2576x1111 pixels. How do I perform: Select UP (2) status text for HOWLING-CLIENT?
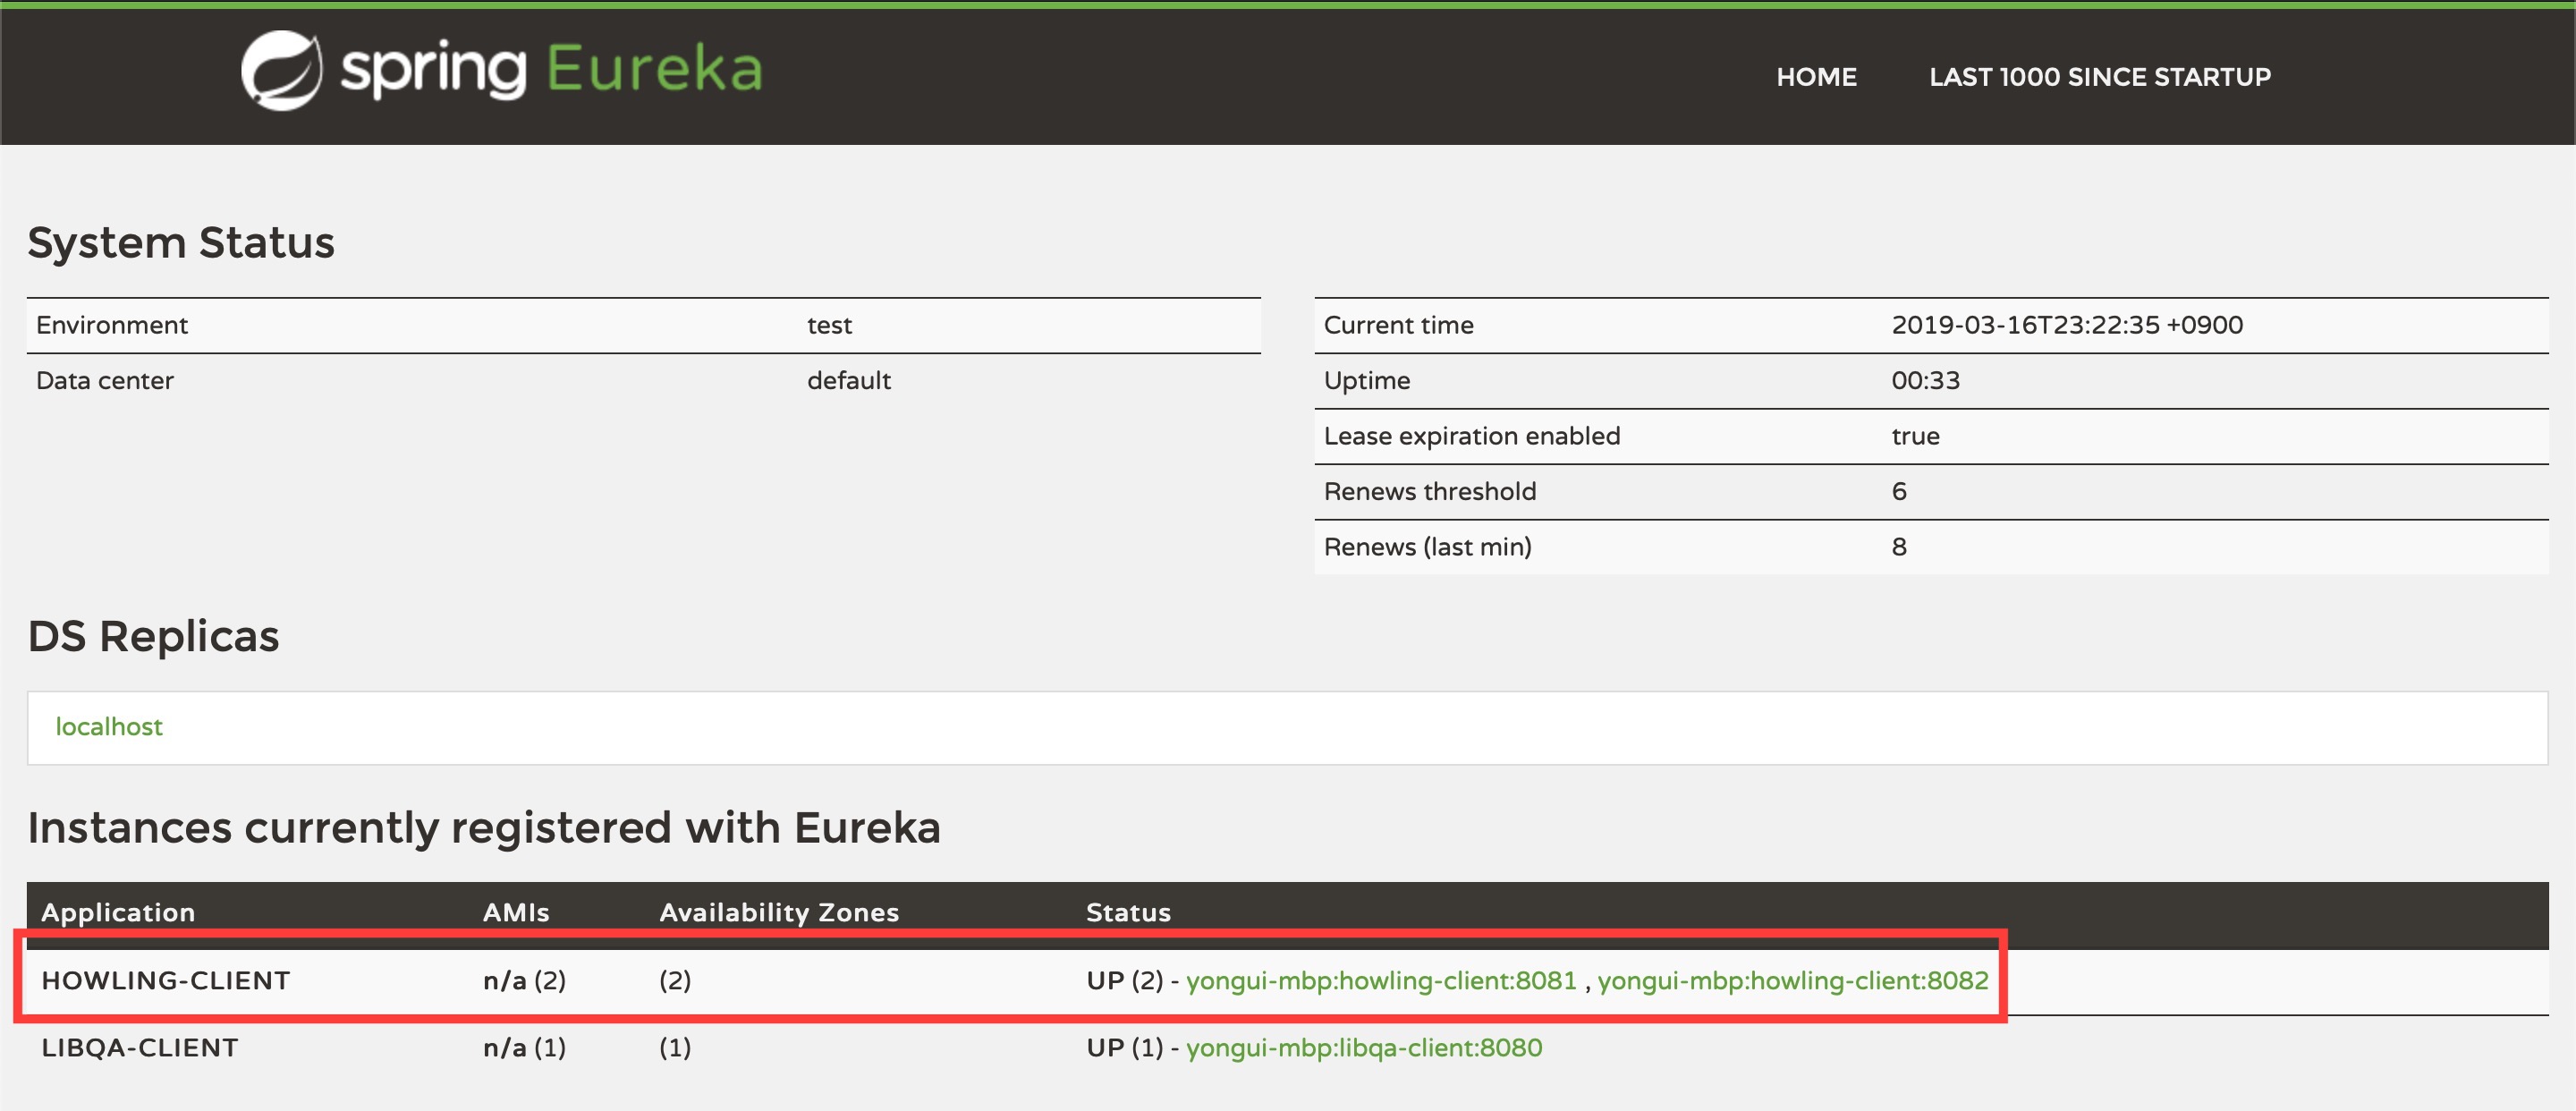tap(1125, 981)
